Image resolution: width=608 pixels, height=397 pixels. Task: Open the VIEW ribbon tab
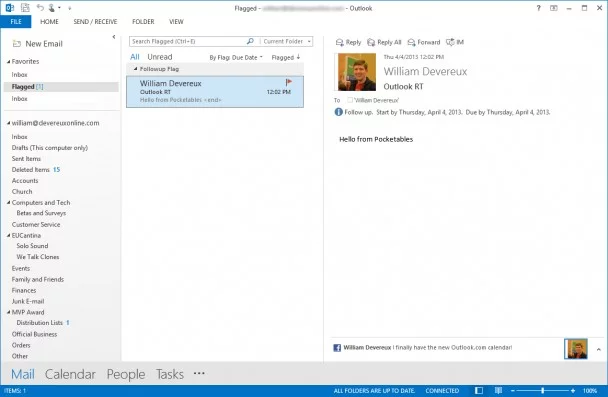[x=176, y=22]
